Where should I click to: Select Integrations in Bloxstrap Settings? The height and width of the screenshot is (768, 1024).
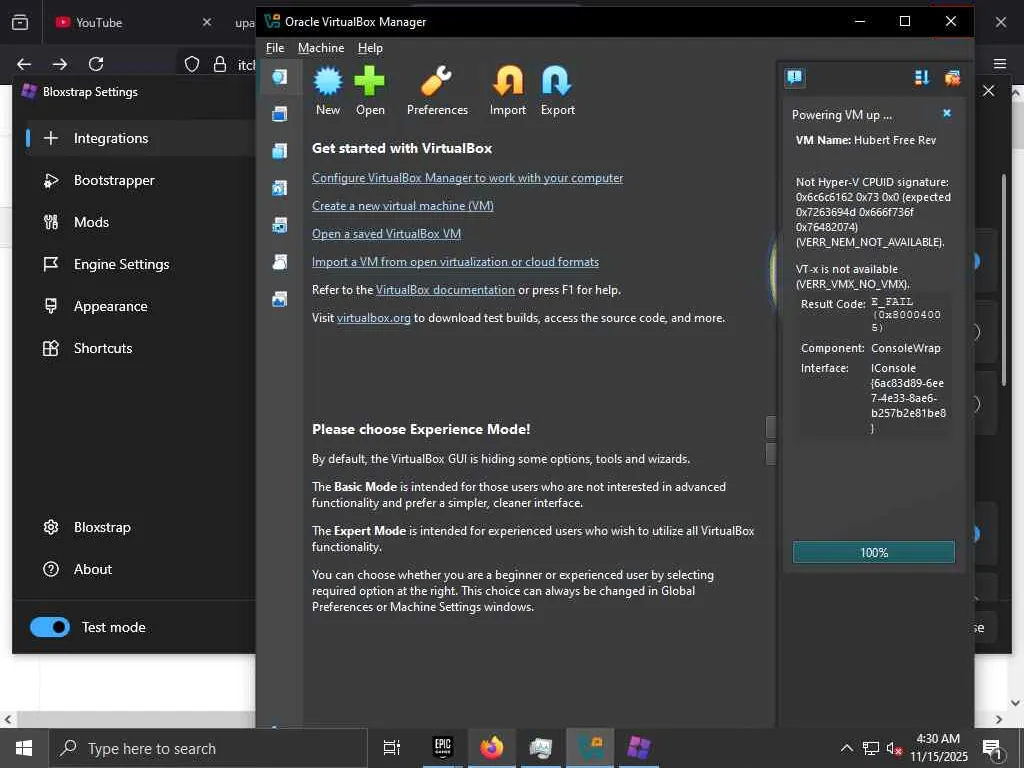click(138, 138)
